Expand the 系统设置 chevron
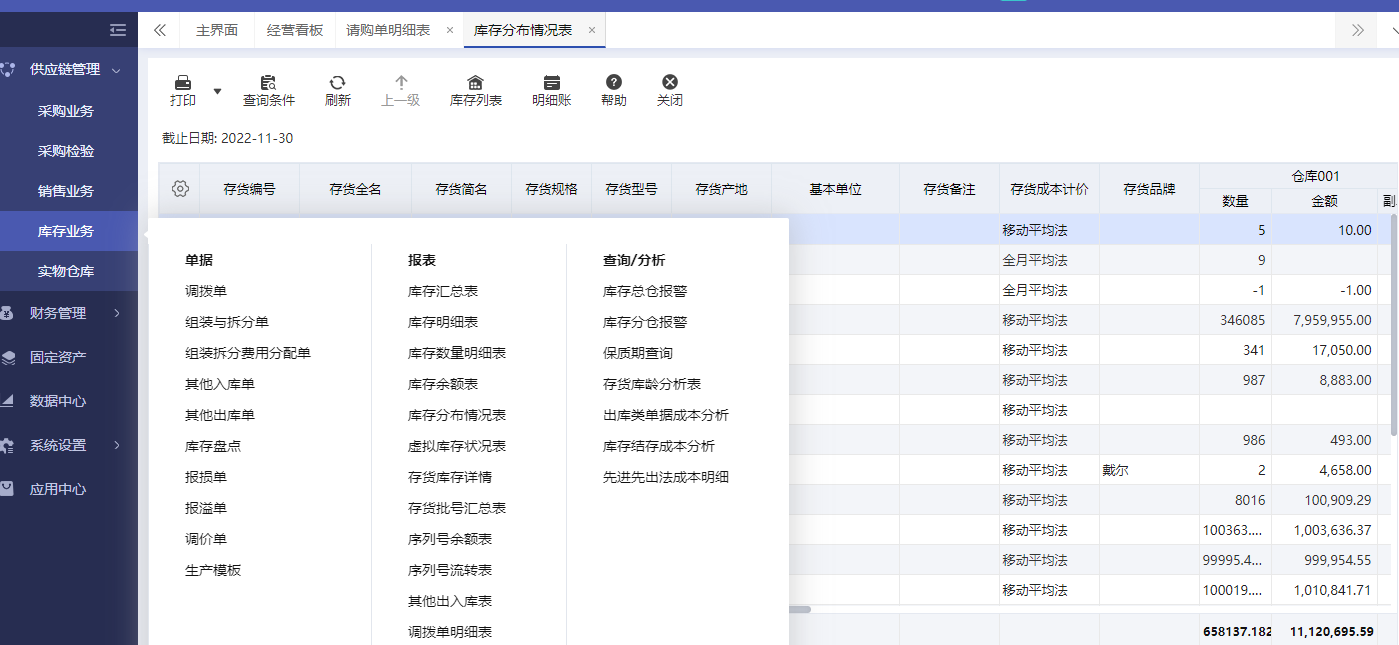Viewport: 1399px width, 645px height. 116,445
